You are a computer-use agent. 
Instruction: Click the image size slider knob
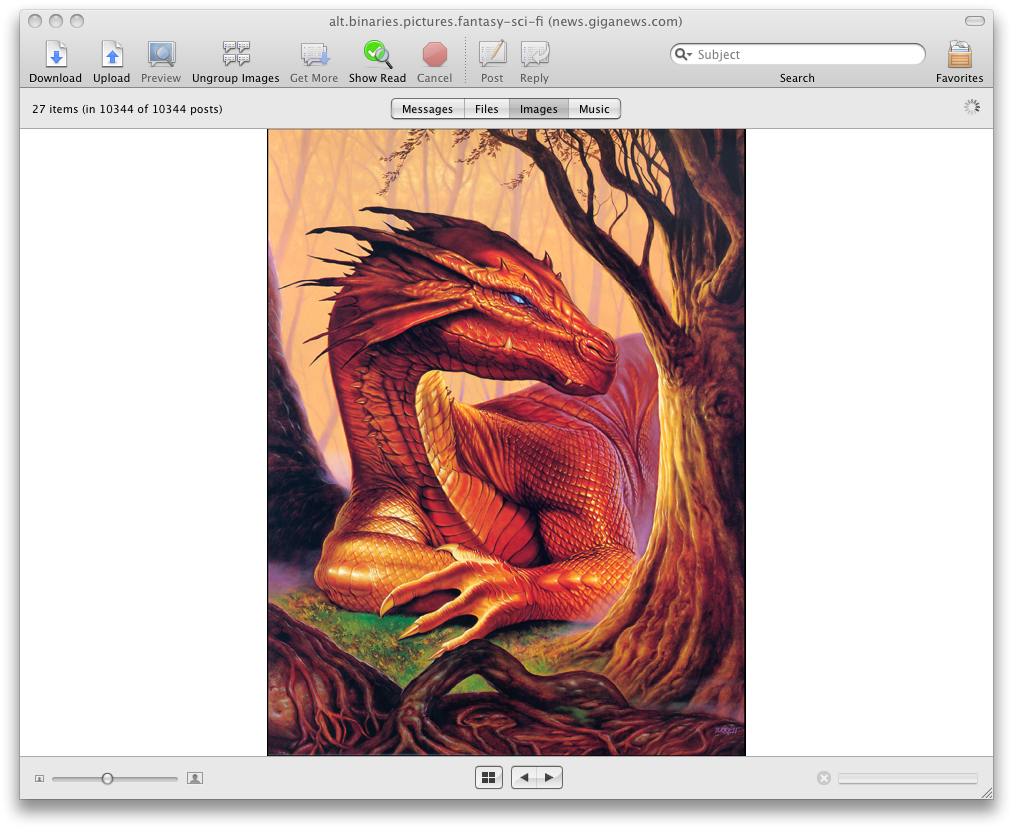[x=107, y=779]
